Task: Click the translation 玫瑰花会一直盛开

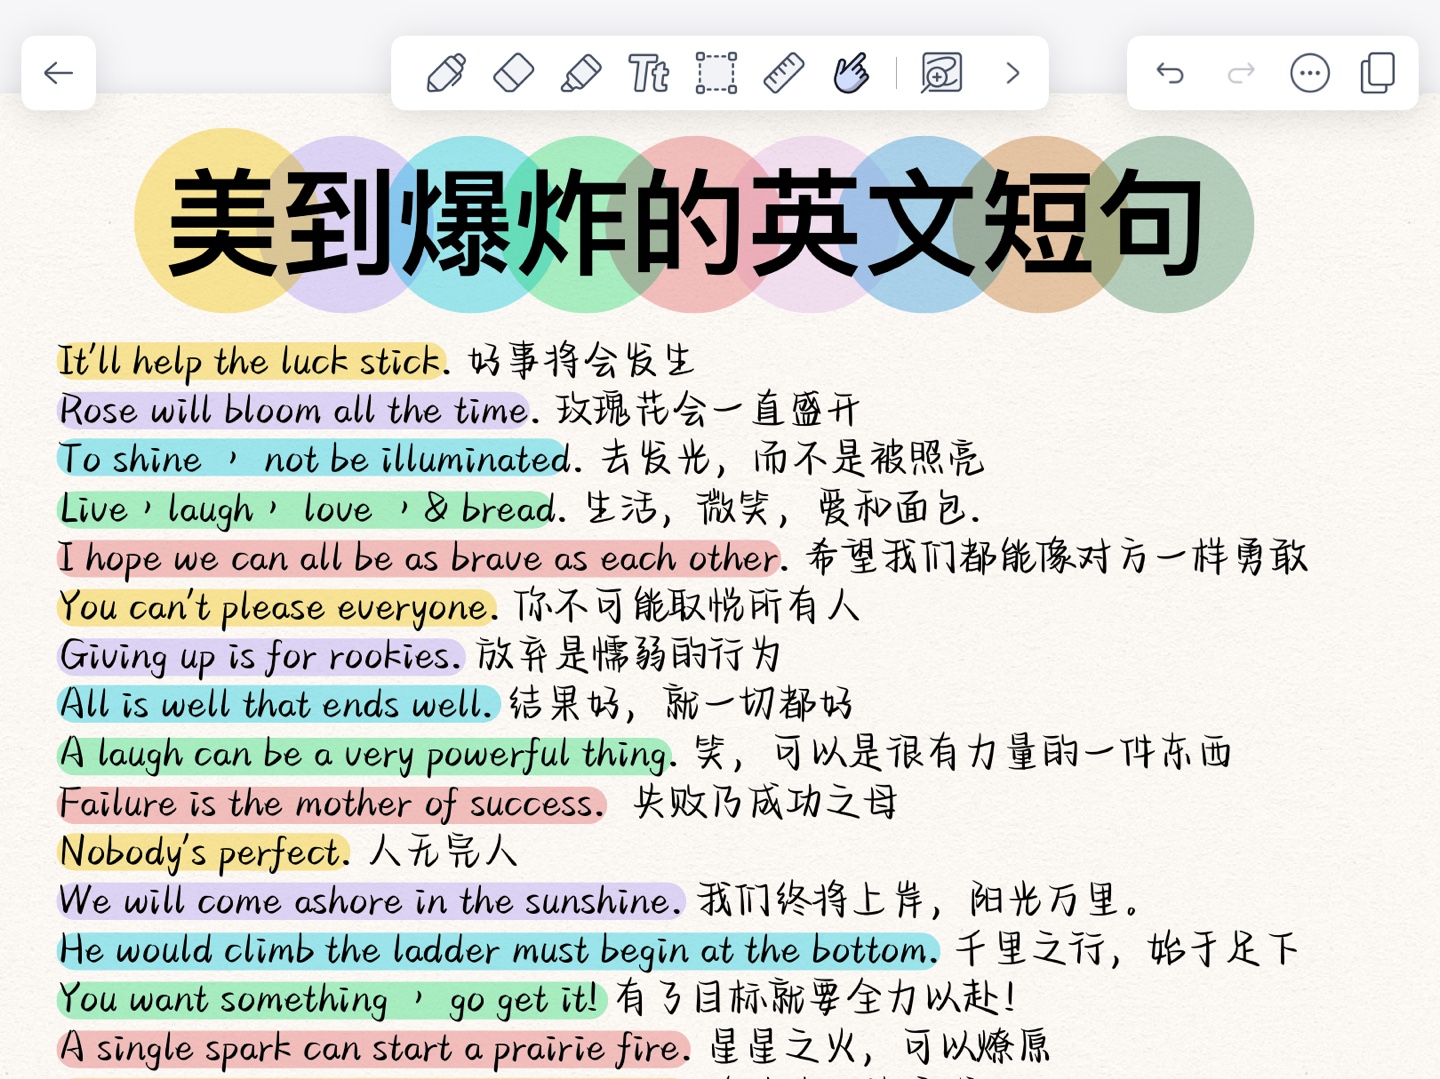Action: (x=708, y=409)
